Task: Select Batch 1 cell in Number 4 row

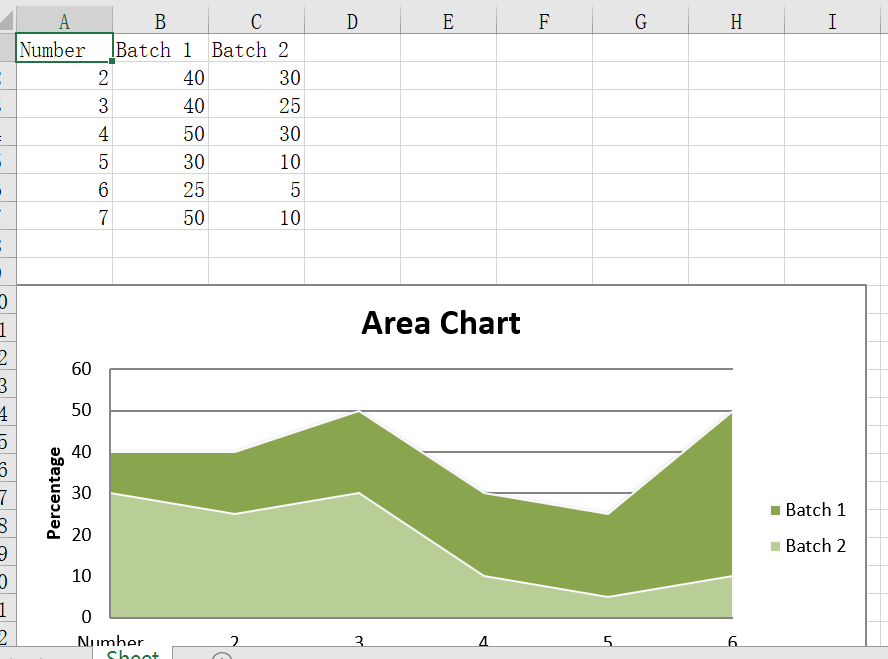Action: [161, 132]
